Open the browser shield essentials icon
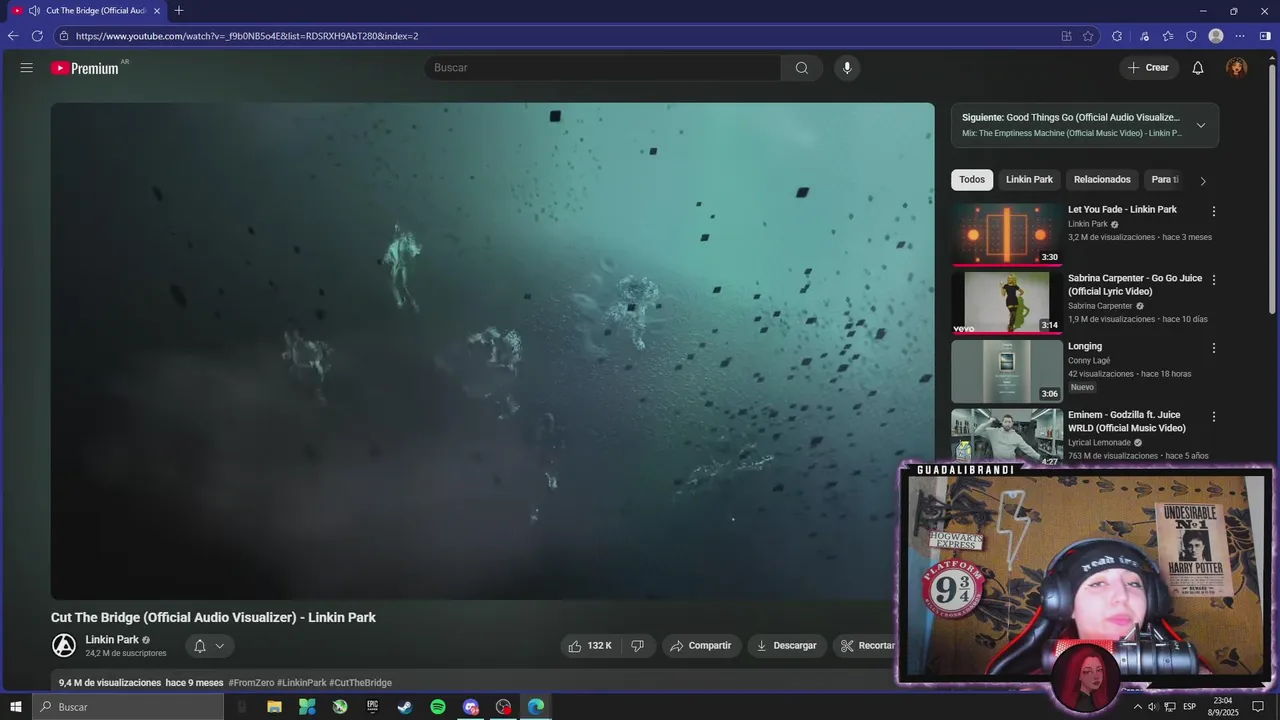1280x720 pixels. 1191,36
